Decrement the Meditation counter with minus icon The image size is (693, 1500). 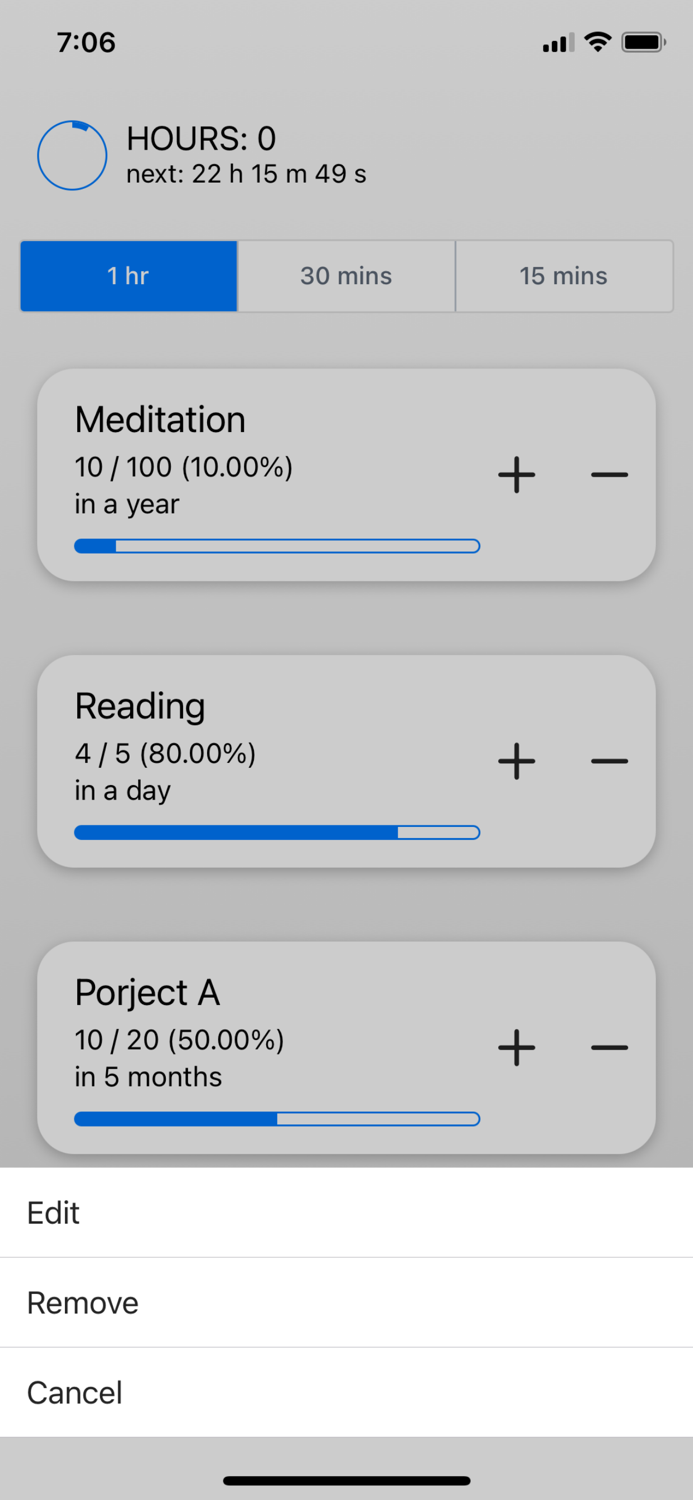tap(609, 475)
